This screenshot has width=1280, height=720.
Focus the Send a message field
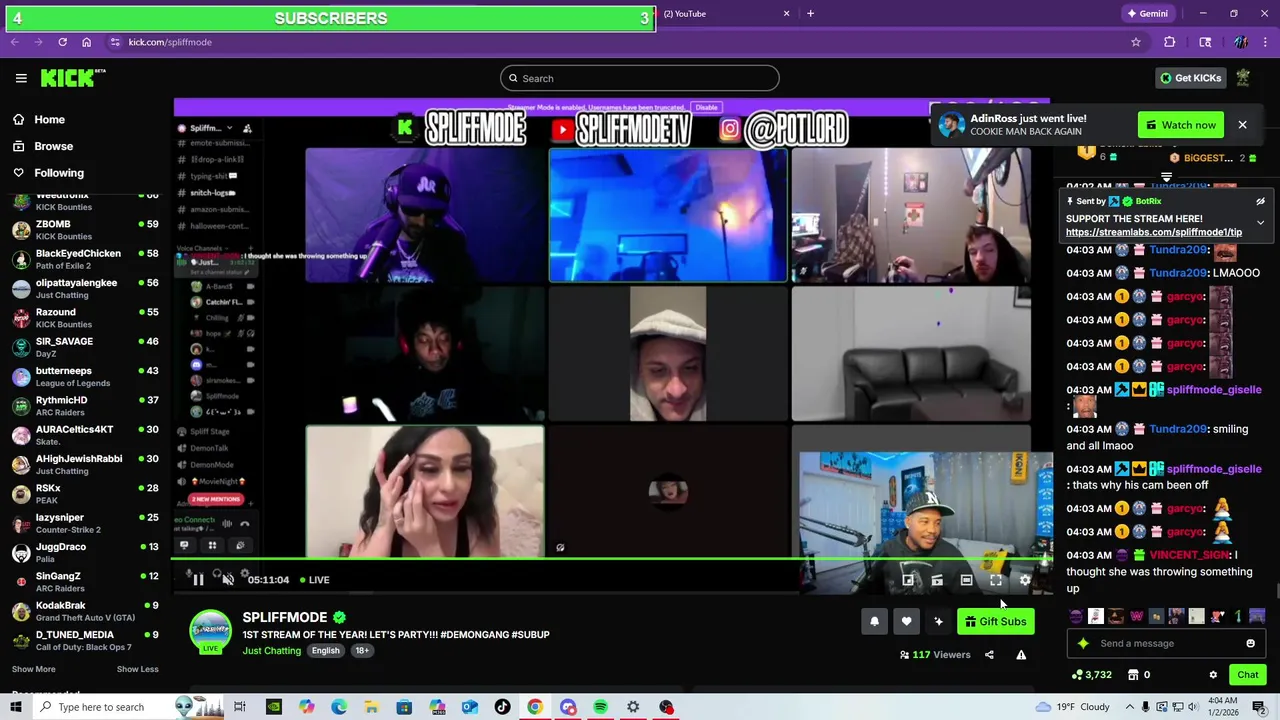pyautogui.click(x=1165, y=644)
